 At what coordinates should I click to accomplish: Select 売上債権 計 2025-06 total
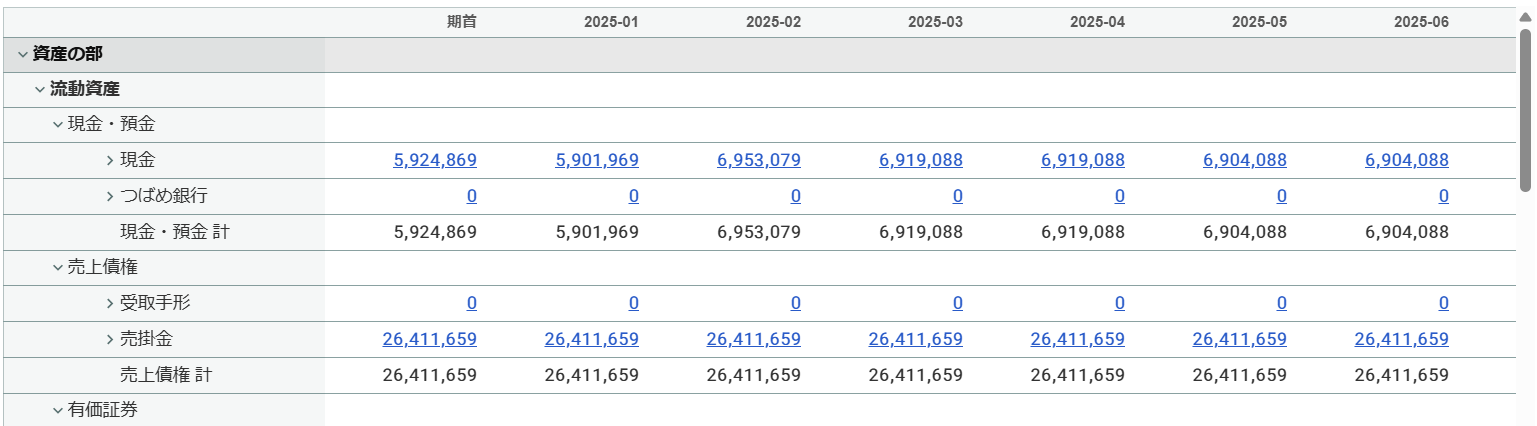pos(1402,375)
